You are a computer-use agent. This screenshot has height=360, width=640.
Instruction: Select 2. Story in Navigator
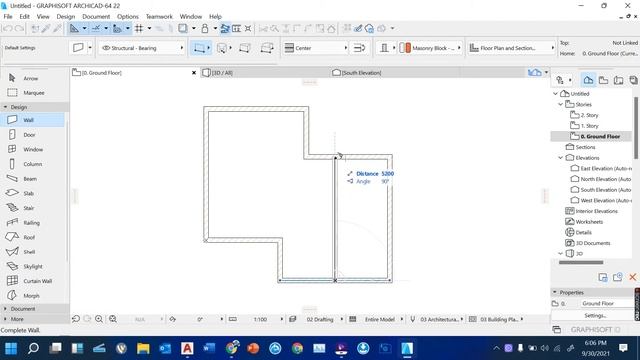pyautogui.click(x=589, y=115)
